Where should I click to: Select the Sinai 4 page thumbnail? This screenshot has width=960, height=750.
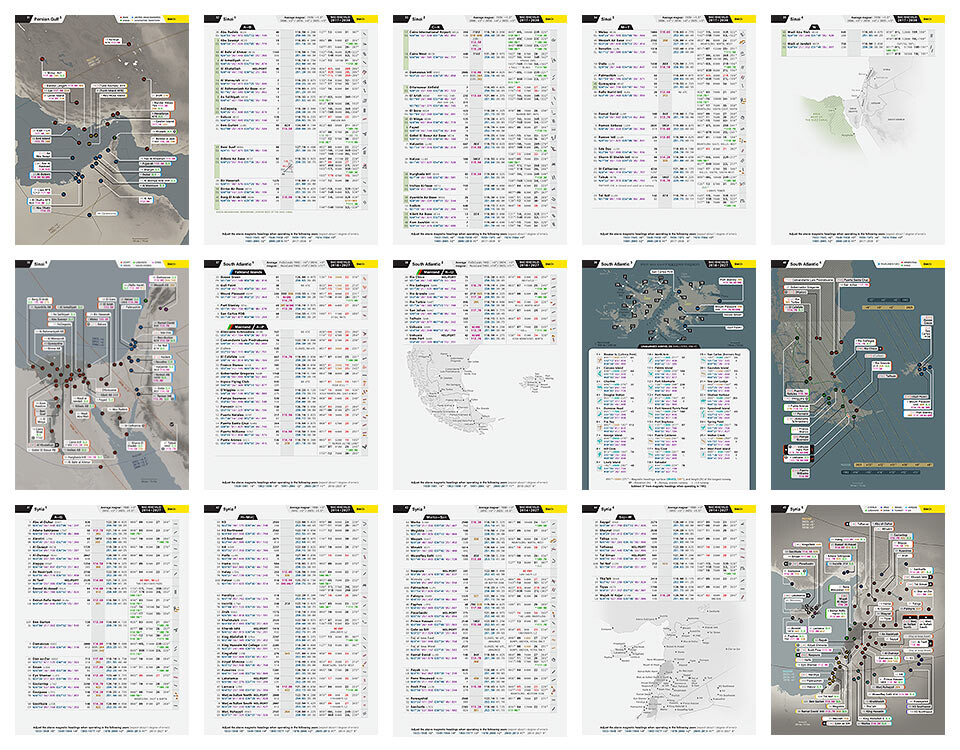tap(858, 130)
